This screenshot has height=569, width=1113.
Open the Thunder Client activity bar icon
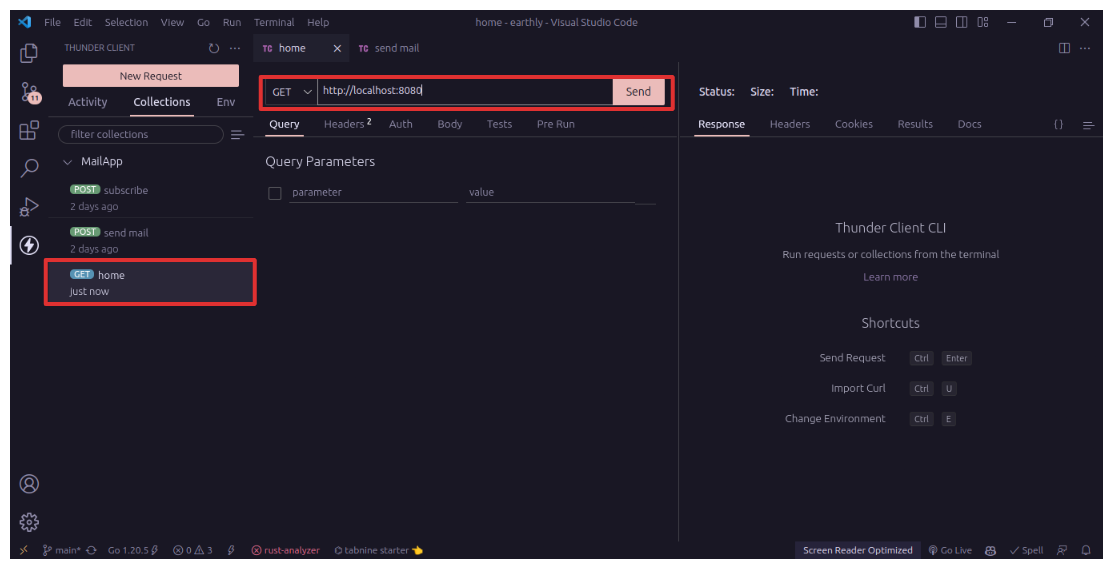point(29,245)
